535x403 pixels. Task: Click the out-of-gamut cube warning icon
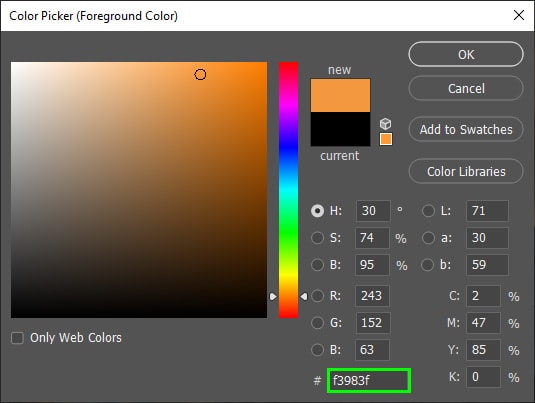(386, 124)
